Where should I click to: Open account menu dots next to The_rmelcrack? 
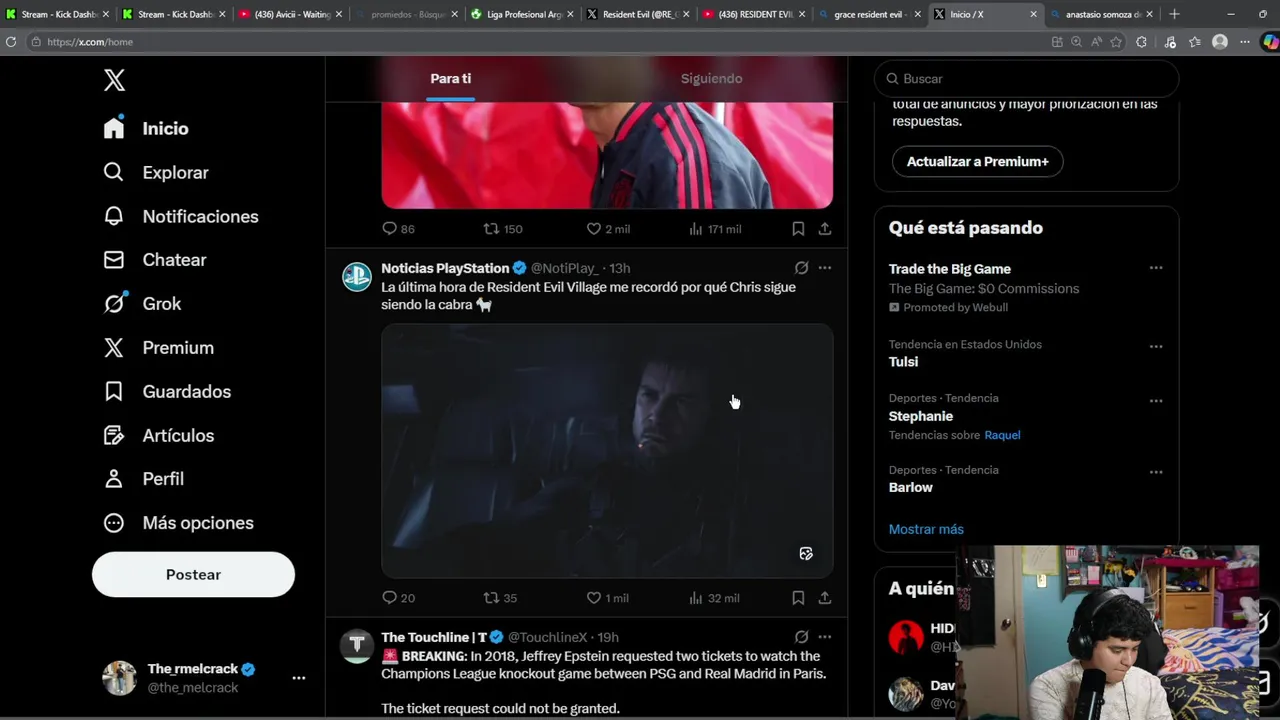tap(298, 677)
